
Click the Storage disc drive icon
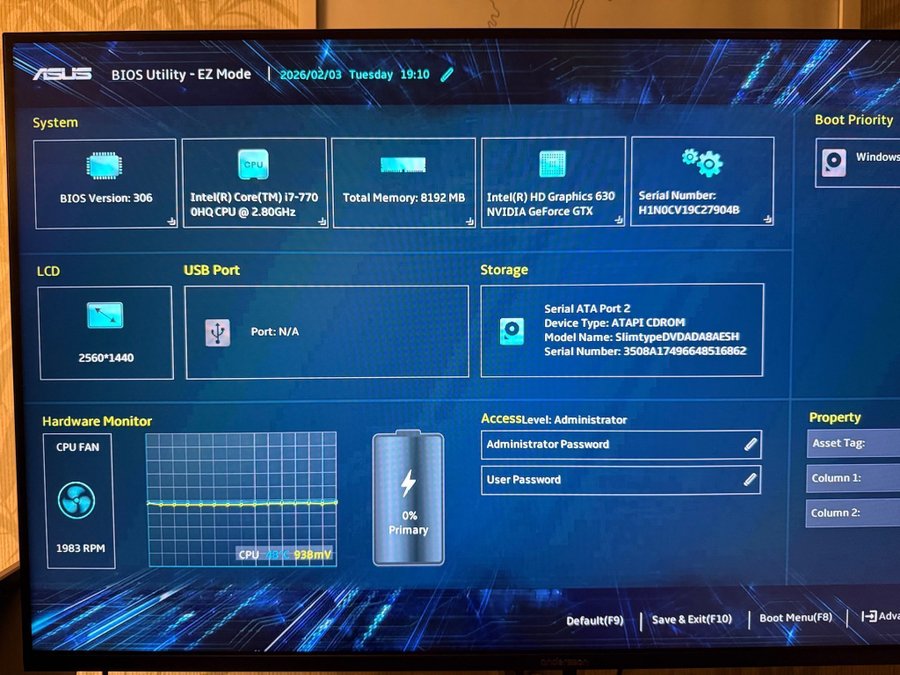point(512,331)
